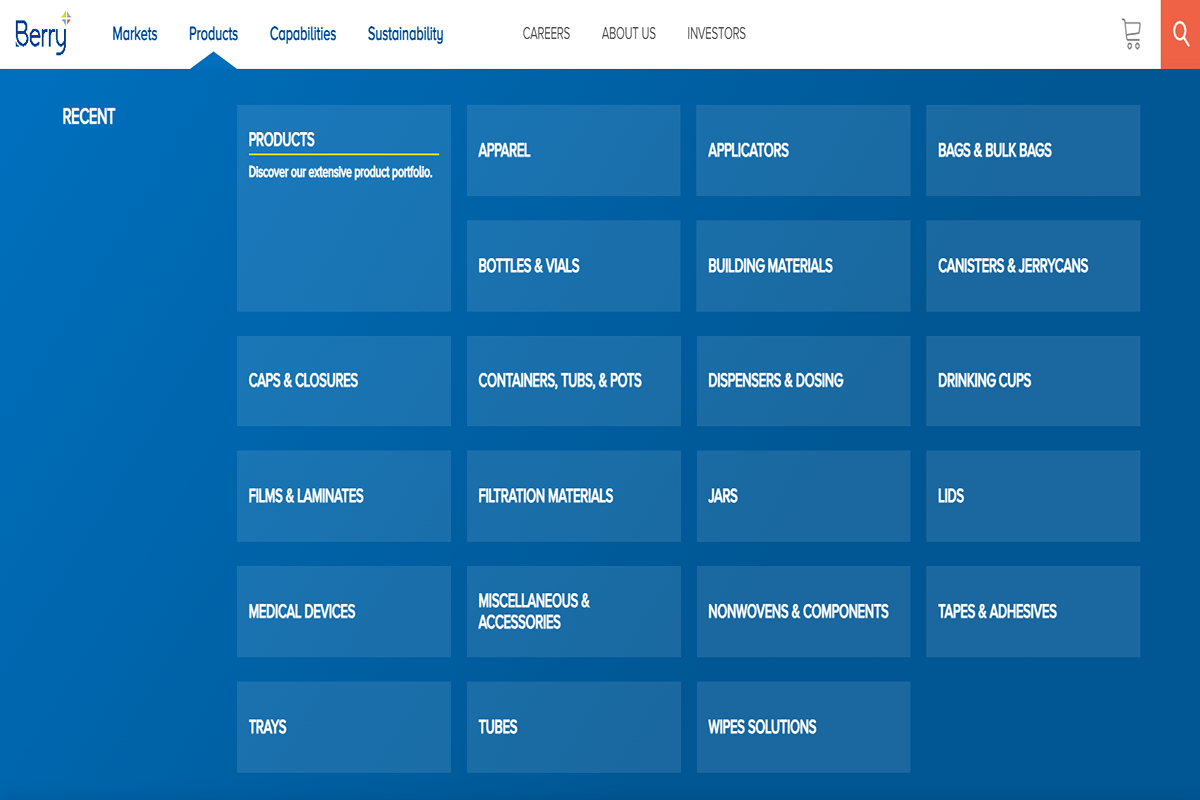Open Tapes & Adhesives category
The width and height of the screenshot is (1200, 800).
click(x=1032, y=611)
